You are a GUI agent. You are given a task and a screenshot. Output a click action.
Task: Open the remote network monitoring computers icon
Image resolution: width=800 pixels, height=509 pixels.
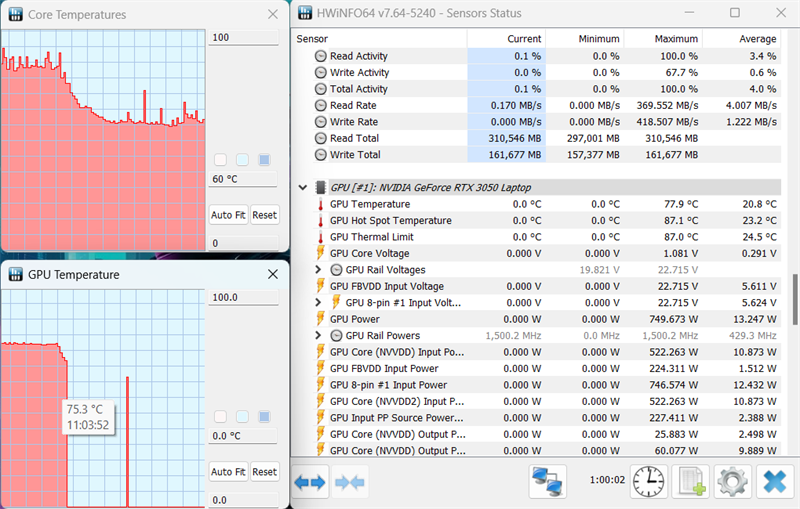coord(547,481)
